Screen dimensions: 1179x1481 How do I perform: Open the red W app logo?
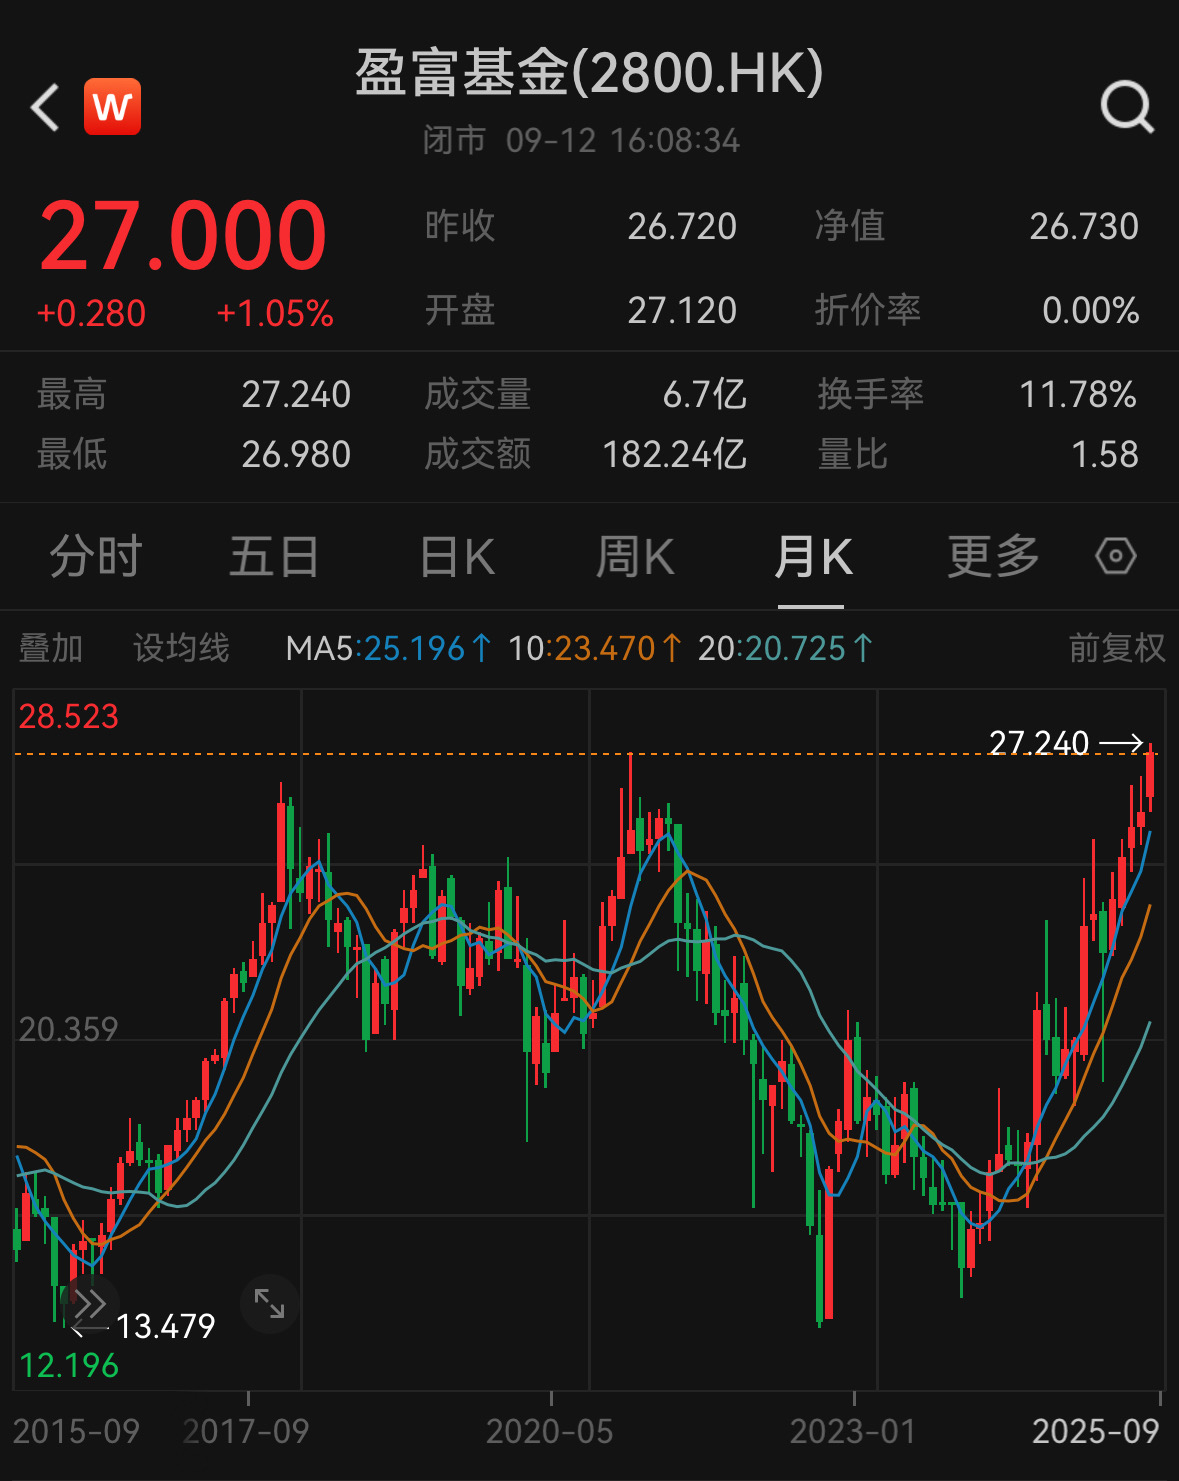tap(112, 107)
